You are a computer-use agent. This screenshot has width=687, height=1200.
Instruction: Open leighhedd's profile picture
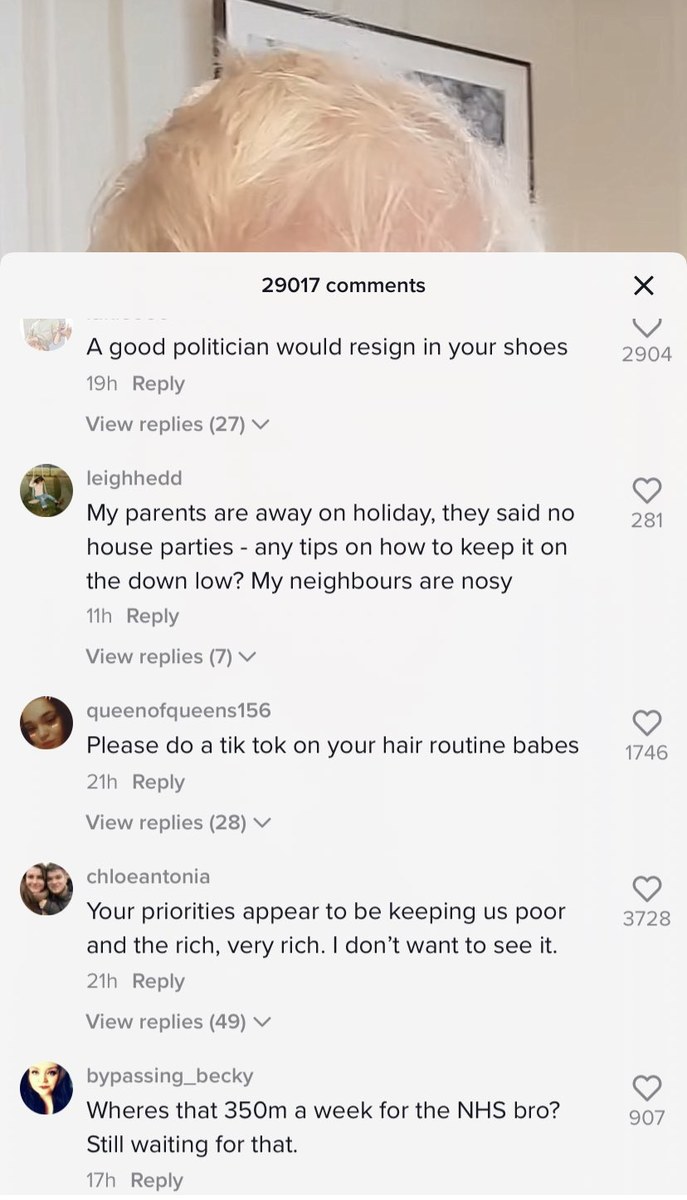(47, 491)
